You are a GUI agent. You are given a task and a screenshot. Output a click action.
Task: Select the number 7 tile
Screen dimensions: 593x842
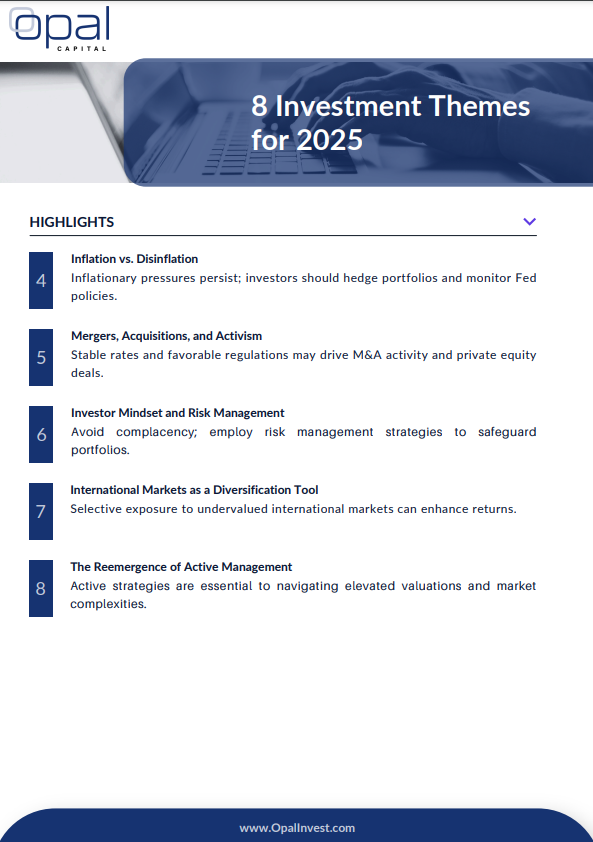click(41, 511)
